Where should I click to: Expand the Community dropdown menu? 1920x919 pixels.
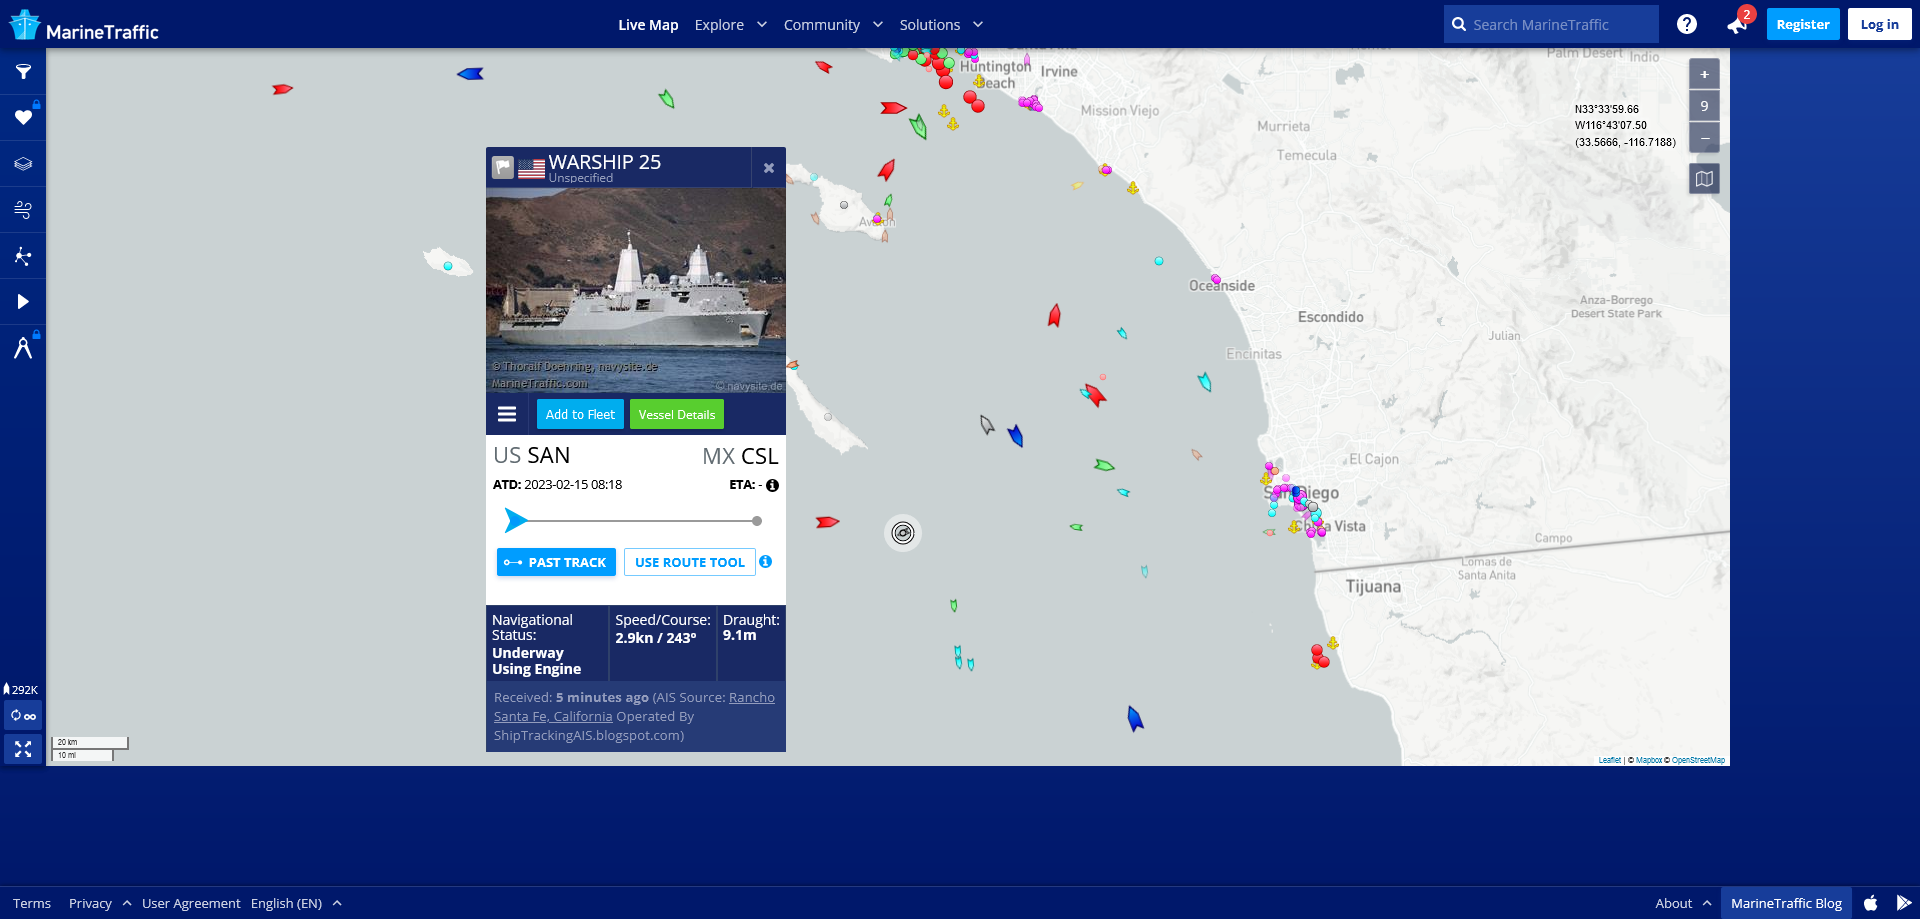pyautogui.click(x=833, y=25)
